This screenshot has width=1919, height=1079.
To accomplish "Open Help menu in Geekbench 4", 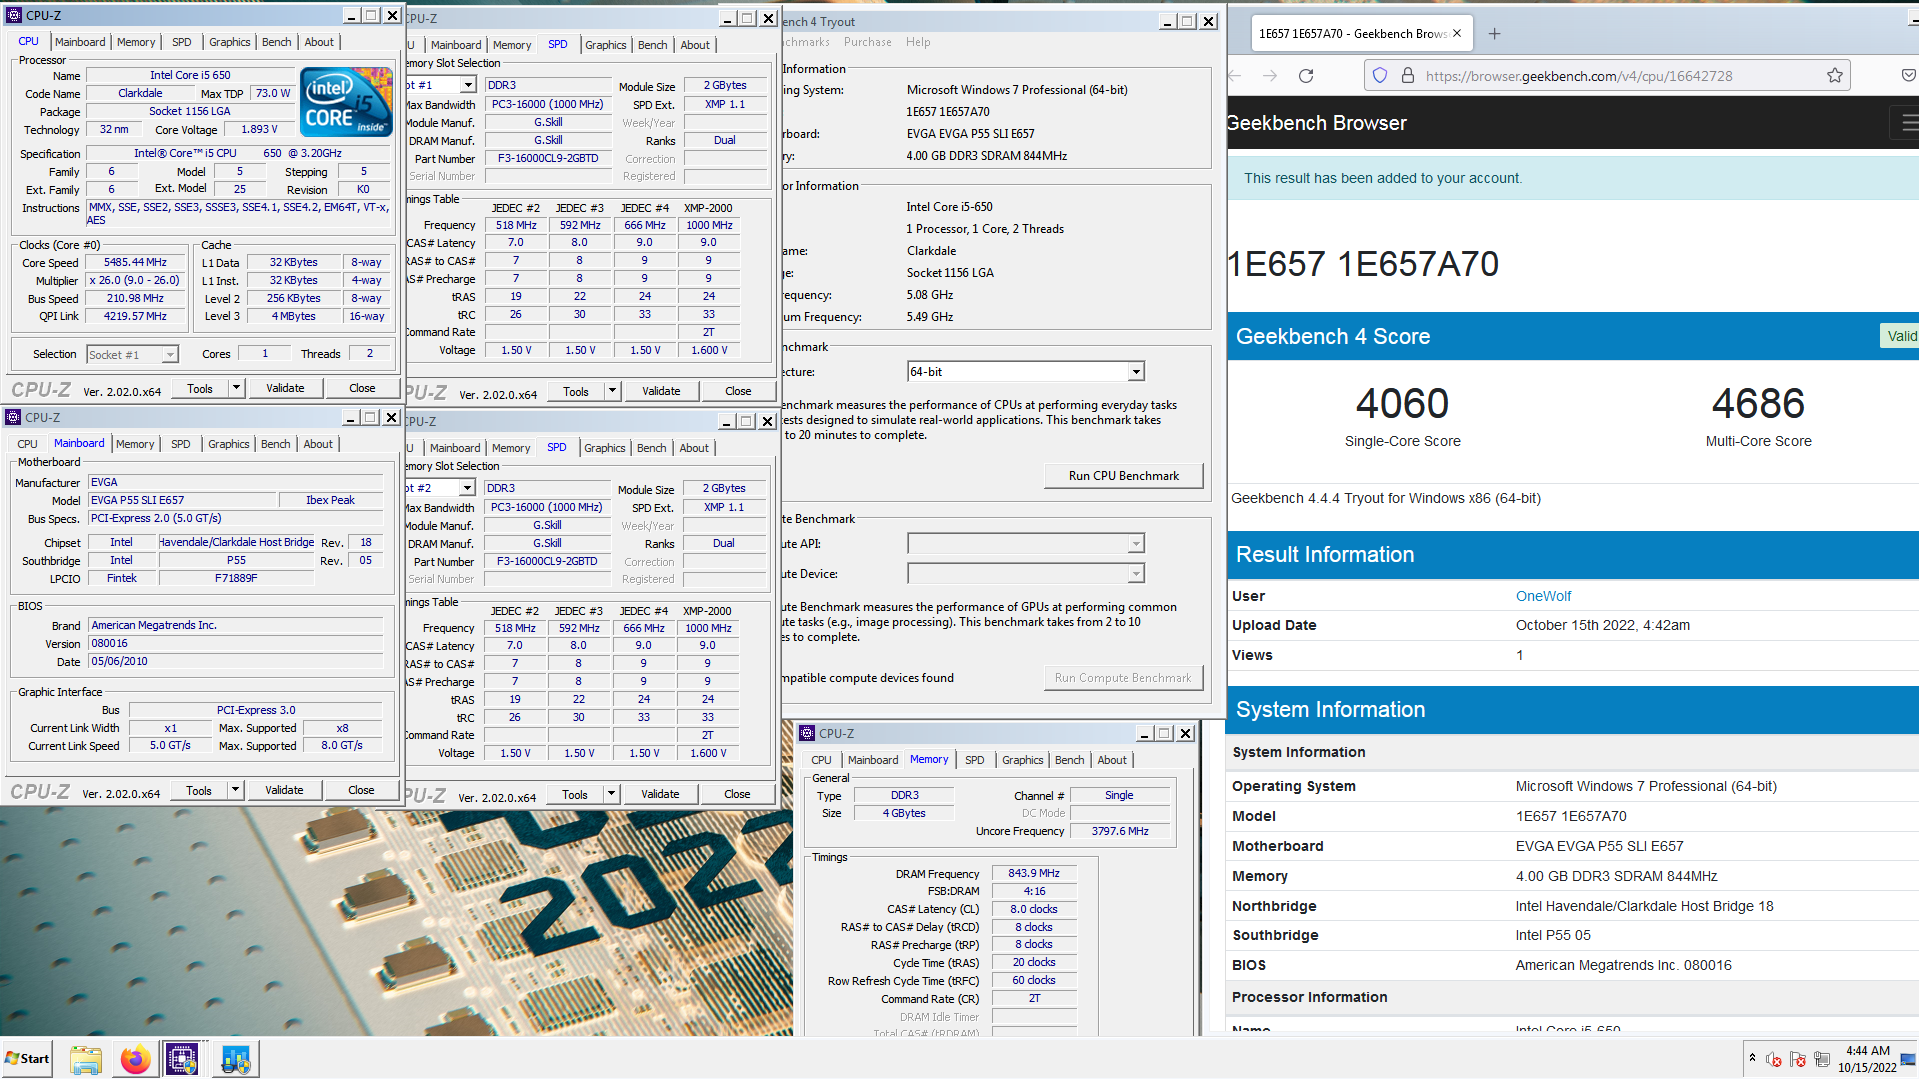I will click(918, 42).
